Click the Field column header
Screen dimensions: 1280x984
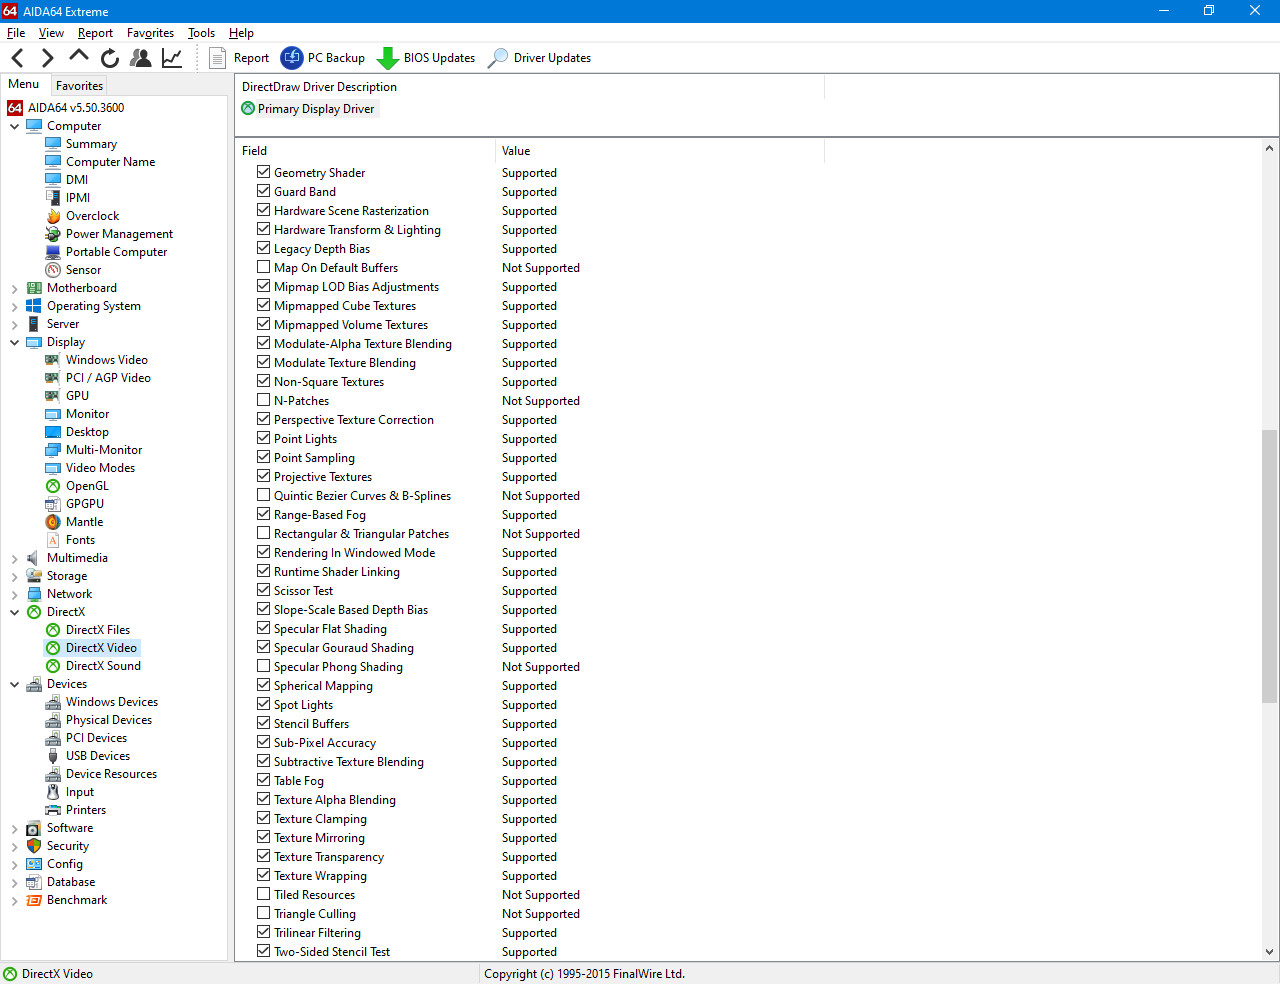point(365,151)
